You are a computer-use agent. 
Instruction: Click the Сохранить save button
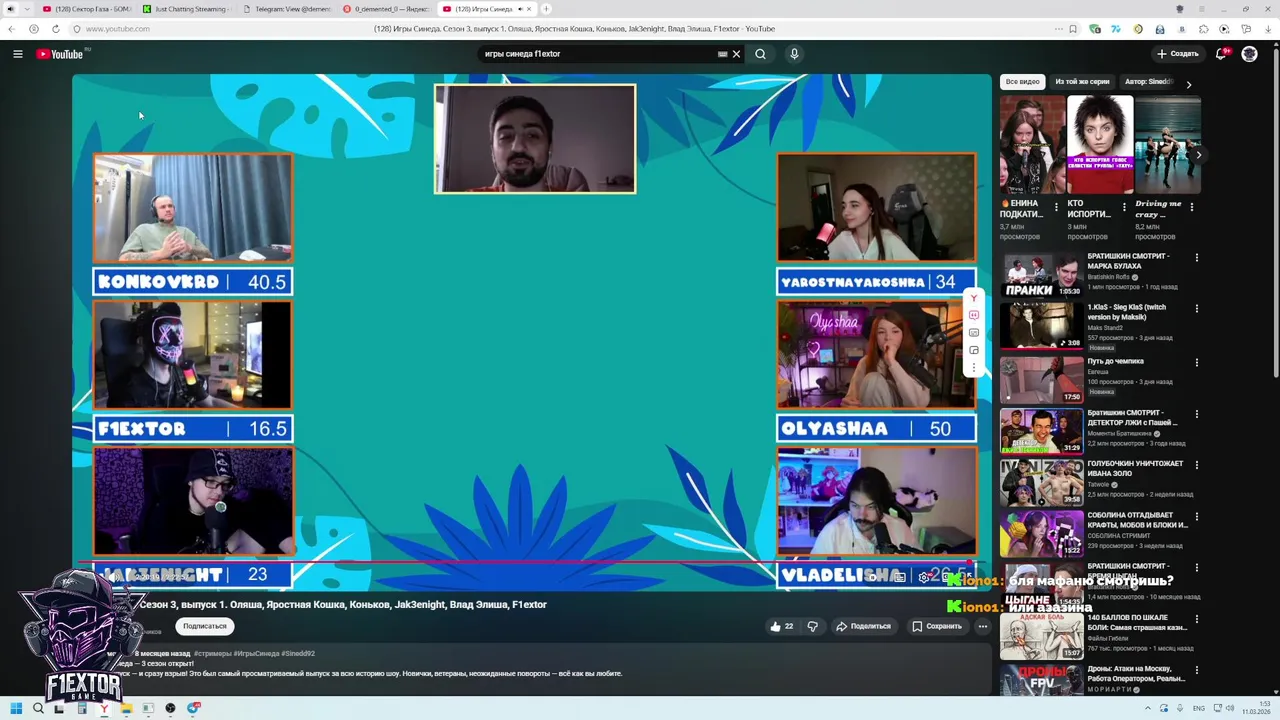pyautogui.click(x=937, y=626)
